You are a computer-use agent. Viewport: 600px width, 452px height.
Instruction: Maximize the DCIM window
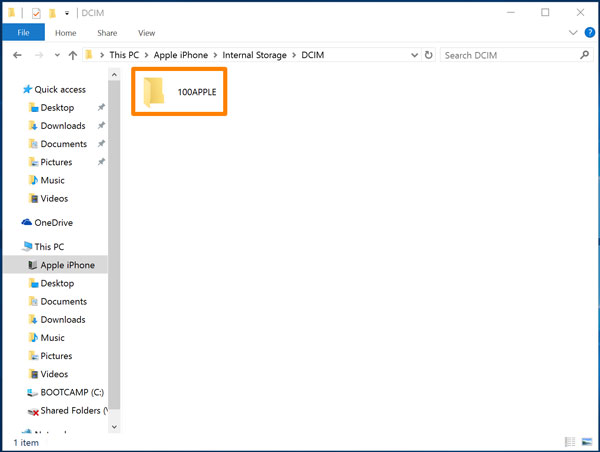coord(545,13)
